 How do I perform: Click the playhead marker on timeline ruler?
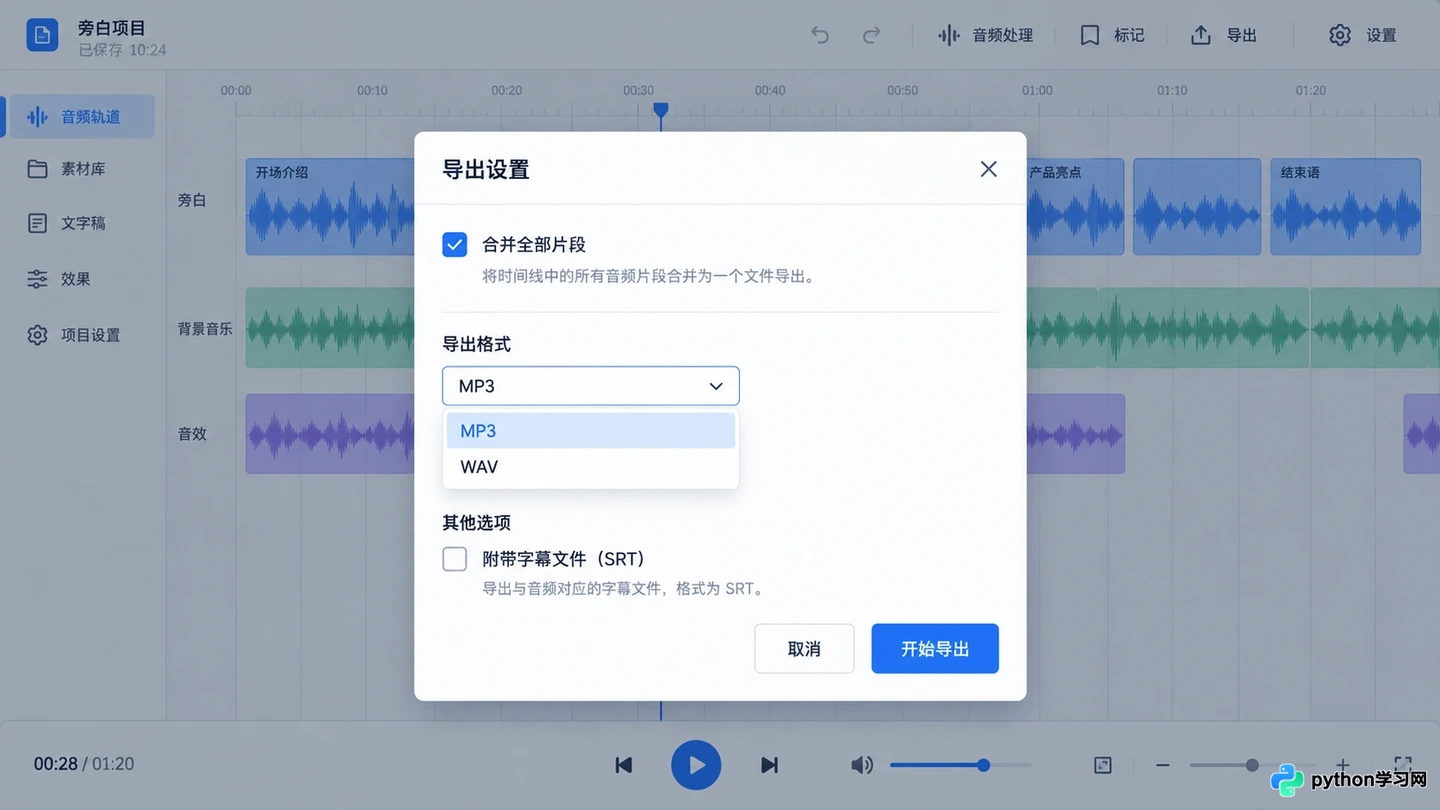660,110
